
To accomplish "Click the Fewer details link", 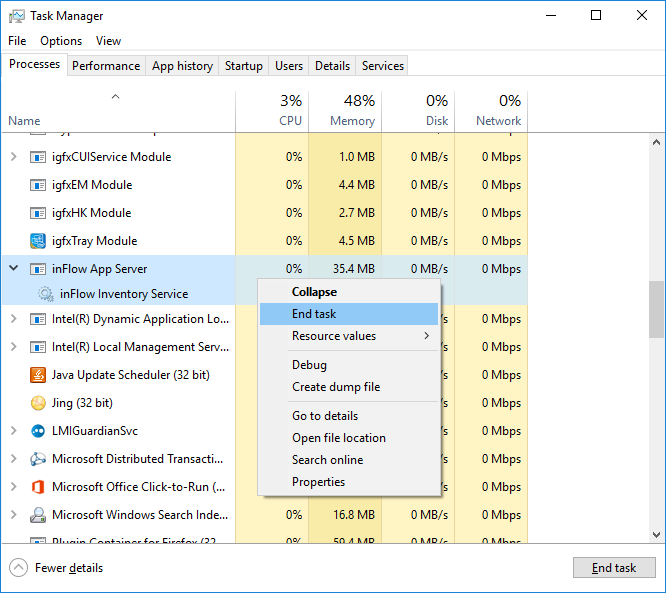I will pos(69,568).
